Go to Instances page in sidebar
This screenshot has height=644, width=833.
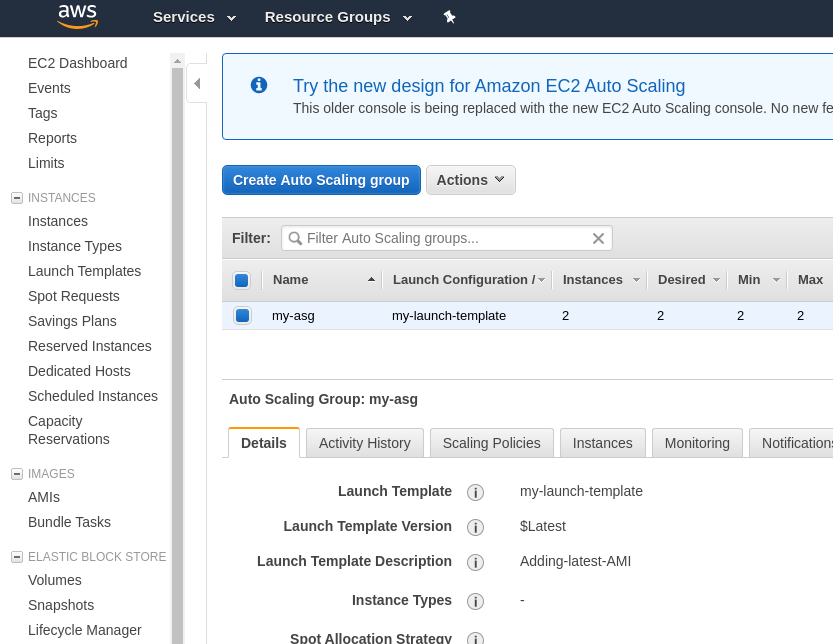point(58,221)
